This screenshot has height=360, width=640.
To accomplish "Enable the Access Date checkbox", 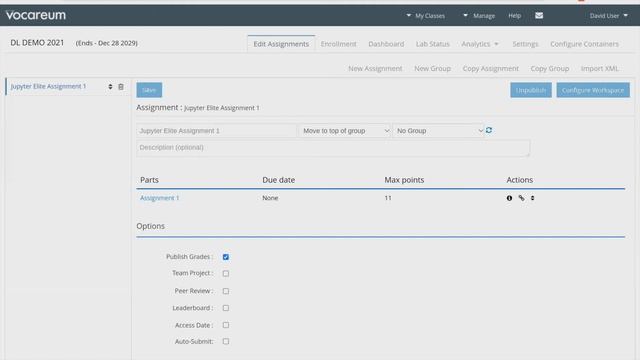I will click(x=226, y=325).
